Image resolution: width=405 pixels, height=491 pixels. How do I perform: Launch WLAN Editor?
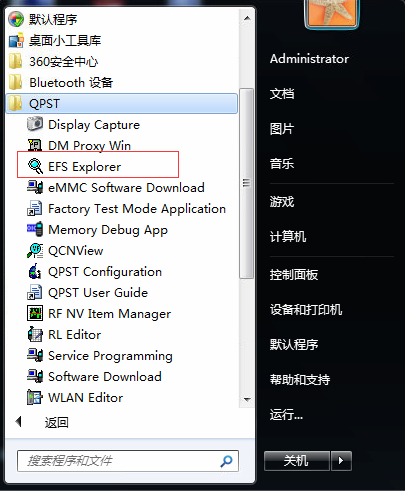pos(86,398)
